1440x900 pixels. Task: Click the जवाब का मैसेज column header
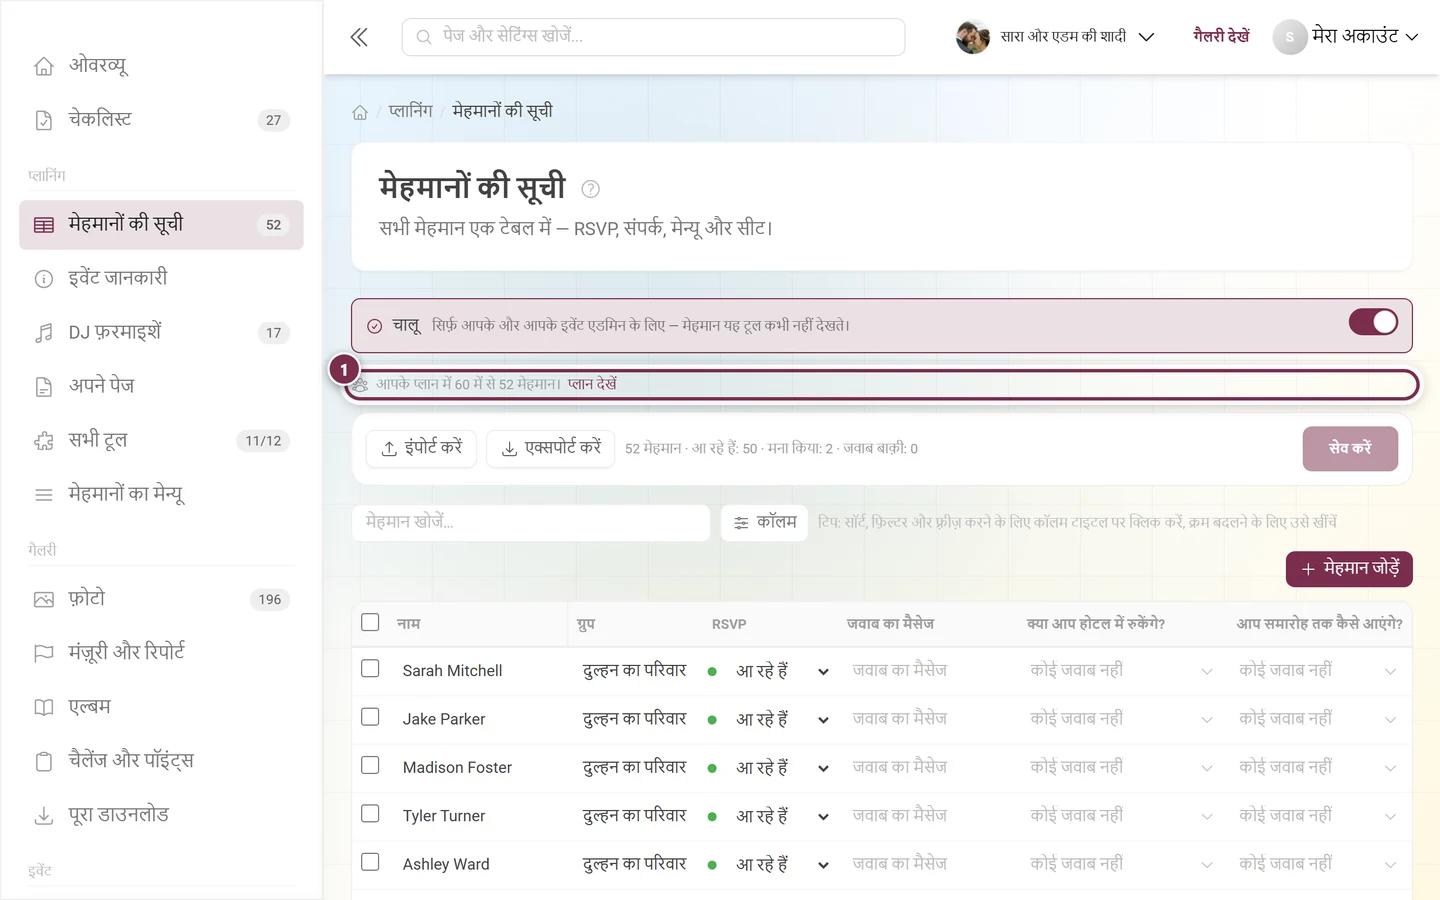(890, 624)
